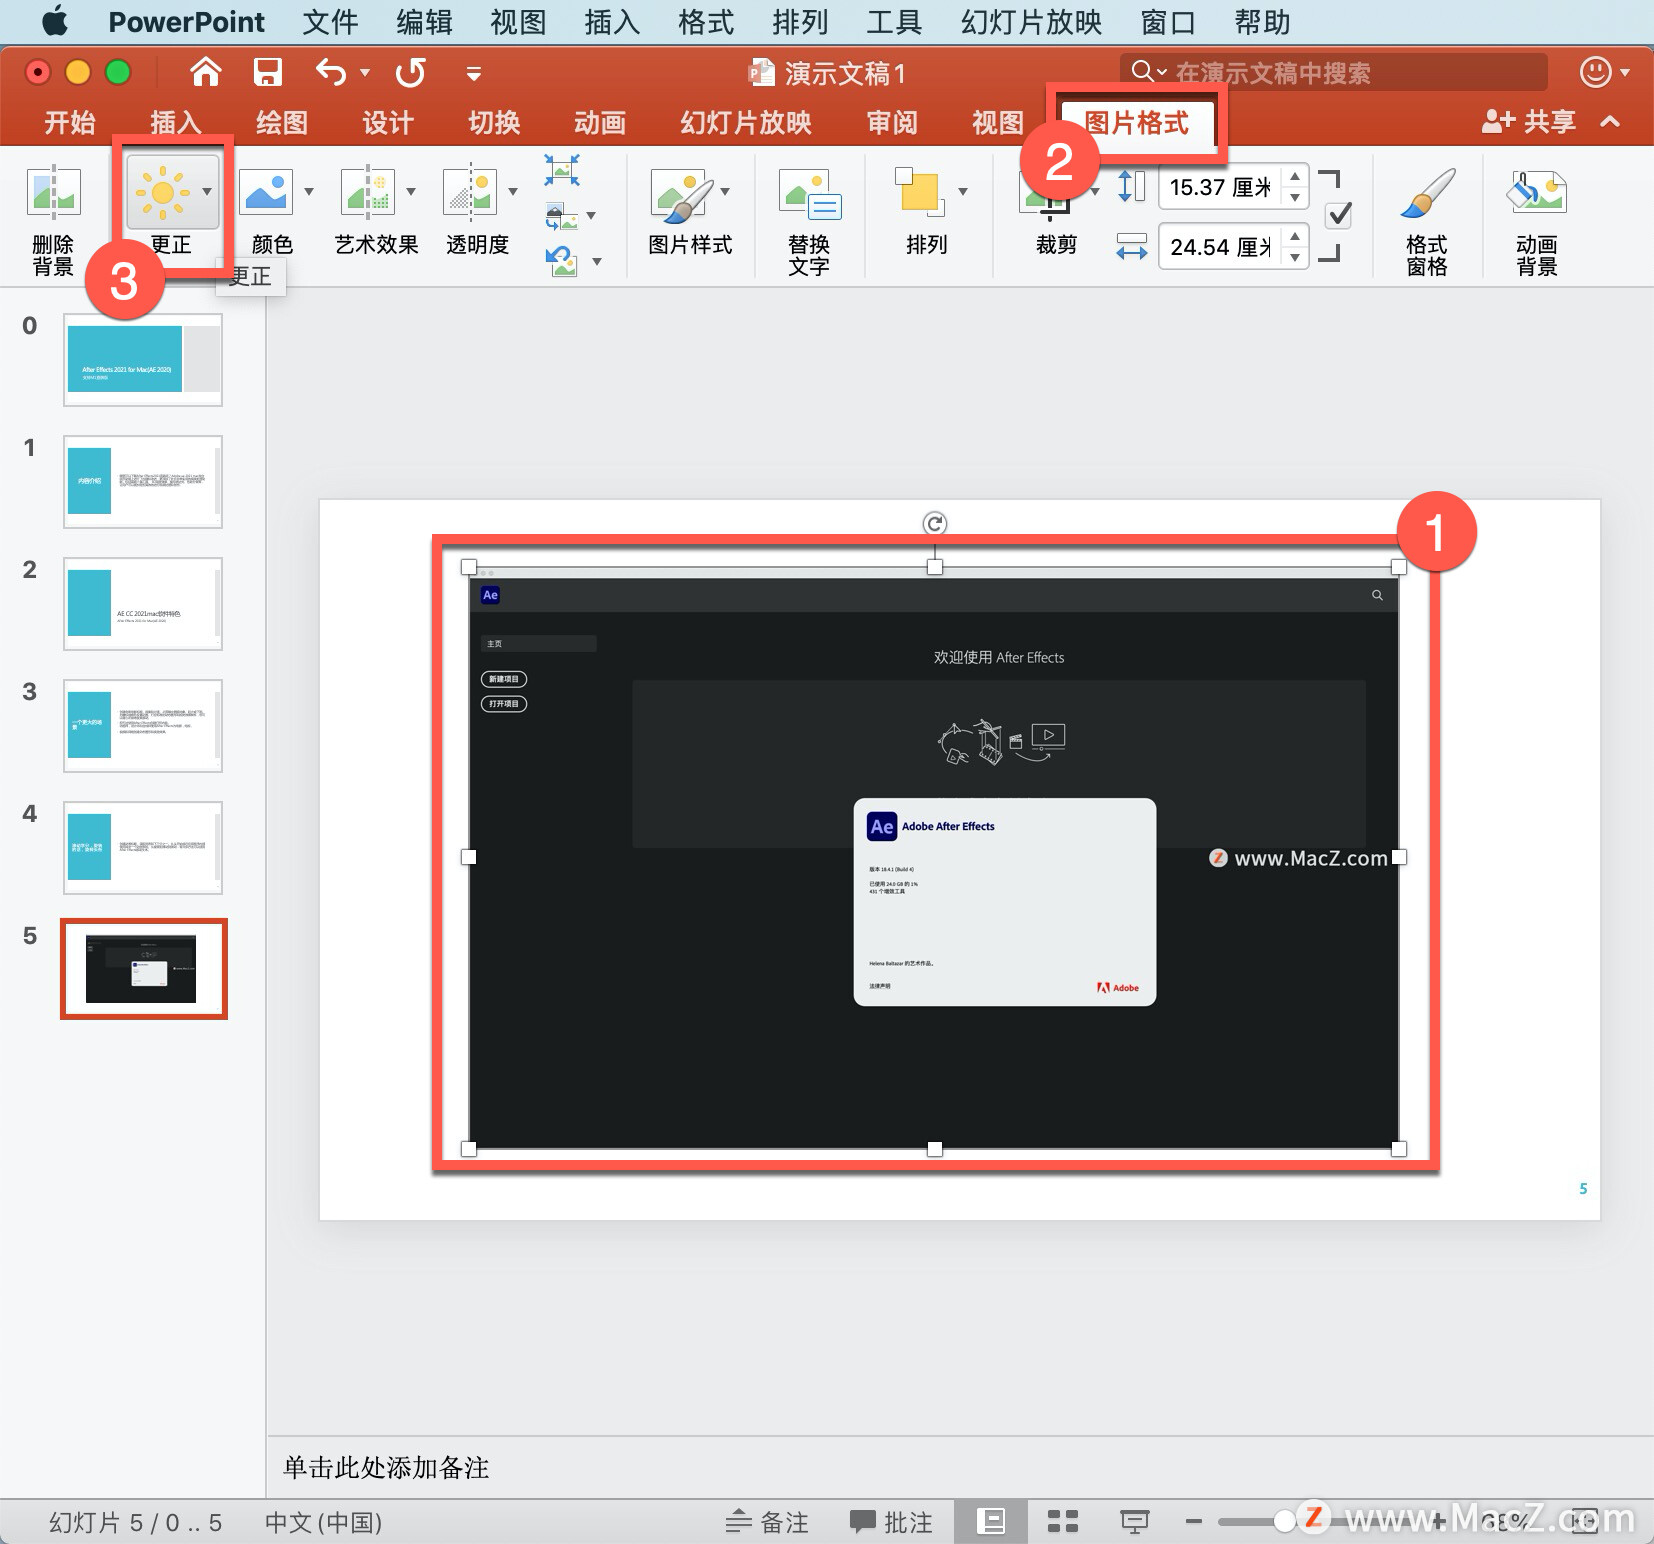Expand the Arrange (排列) dropdown arrow
The height and width of the screenshot is (1544, 1654).
click(x=963, y=192)
